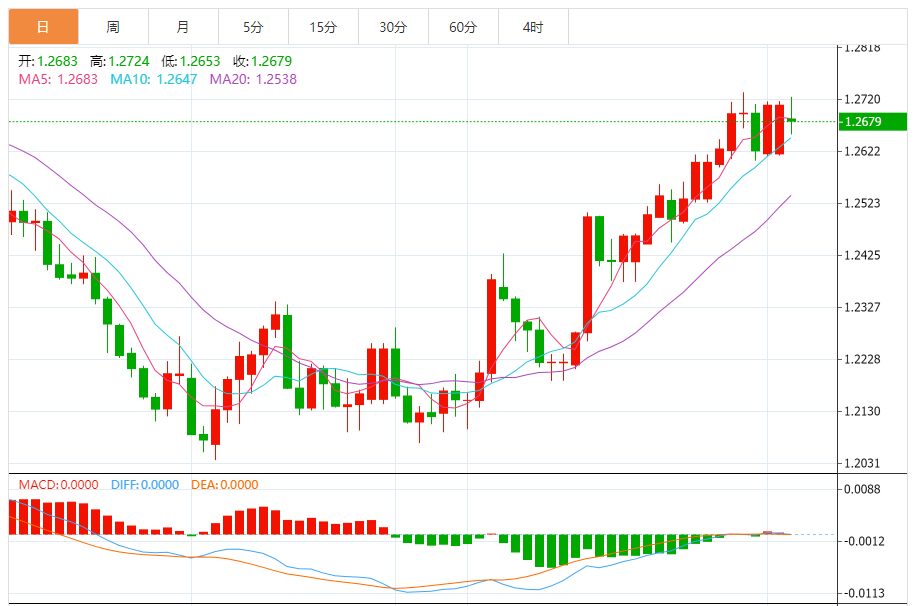
Task: Click the MACD:0.0000 label
Action: [59, 485]
